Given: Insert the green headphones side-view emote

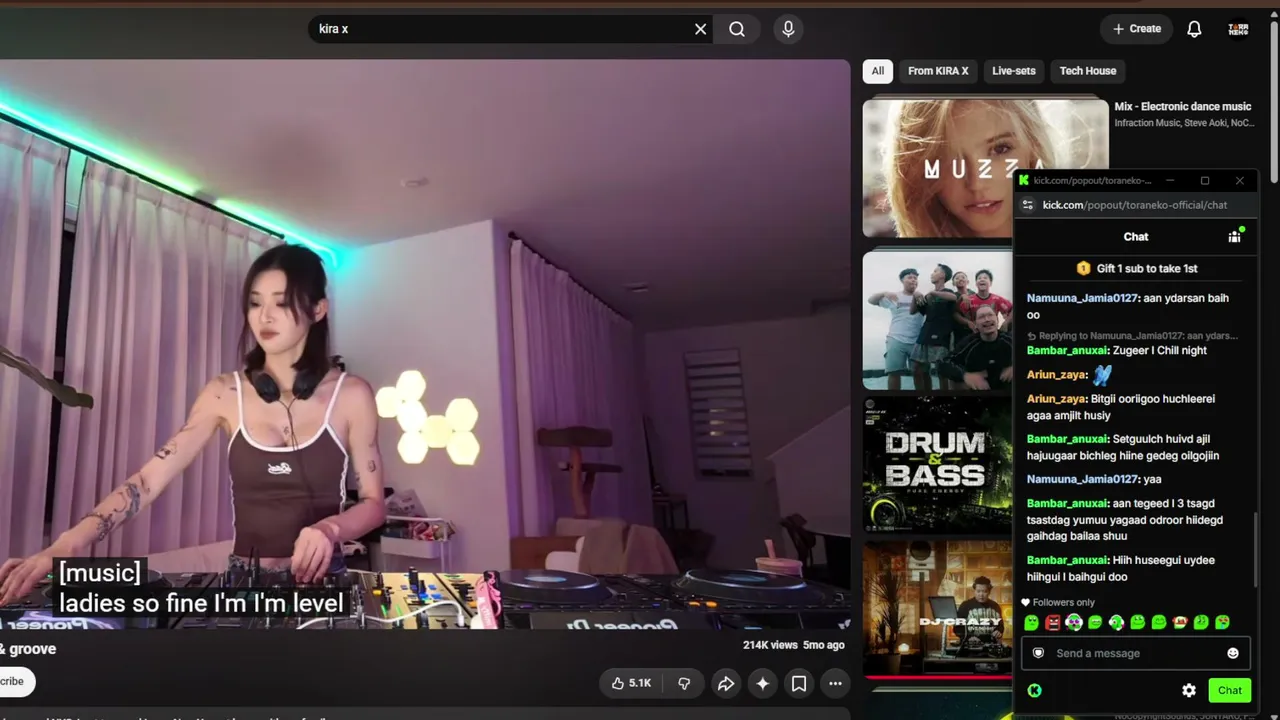Looking at the screenshot, I should coord(1116,623).
